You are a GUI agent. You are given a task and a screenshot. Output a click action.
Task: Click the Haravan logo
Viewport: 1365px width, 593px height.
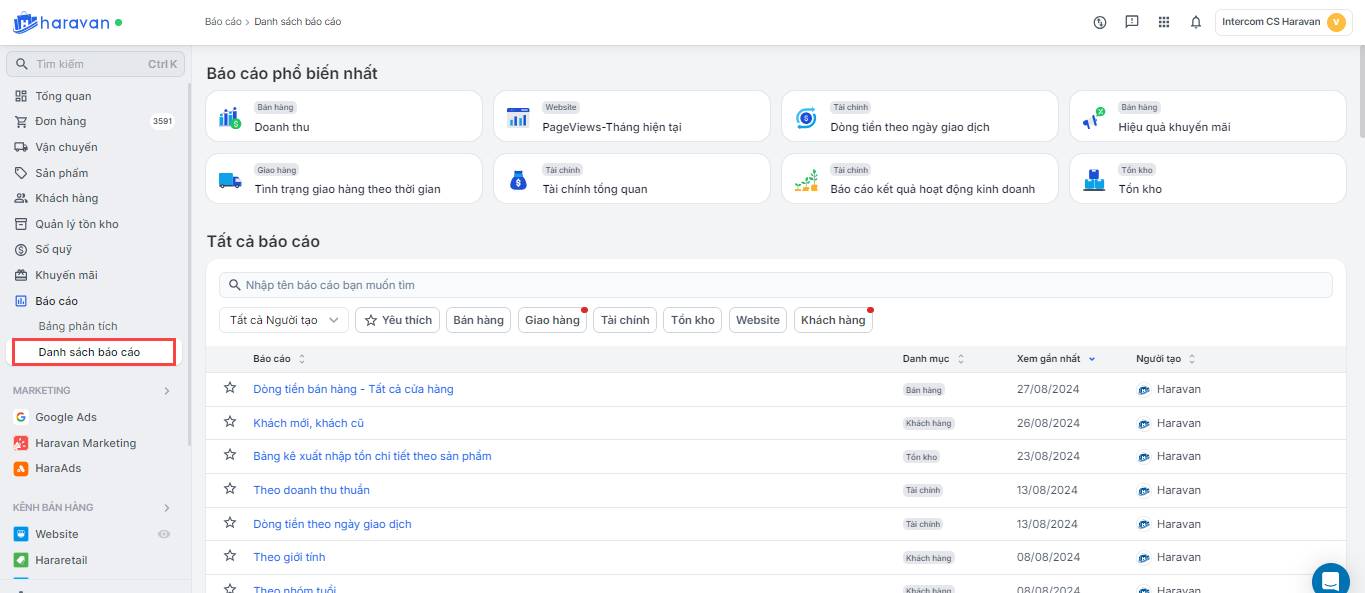click(x=61, y=22)
